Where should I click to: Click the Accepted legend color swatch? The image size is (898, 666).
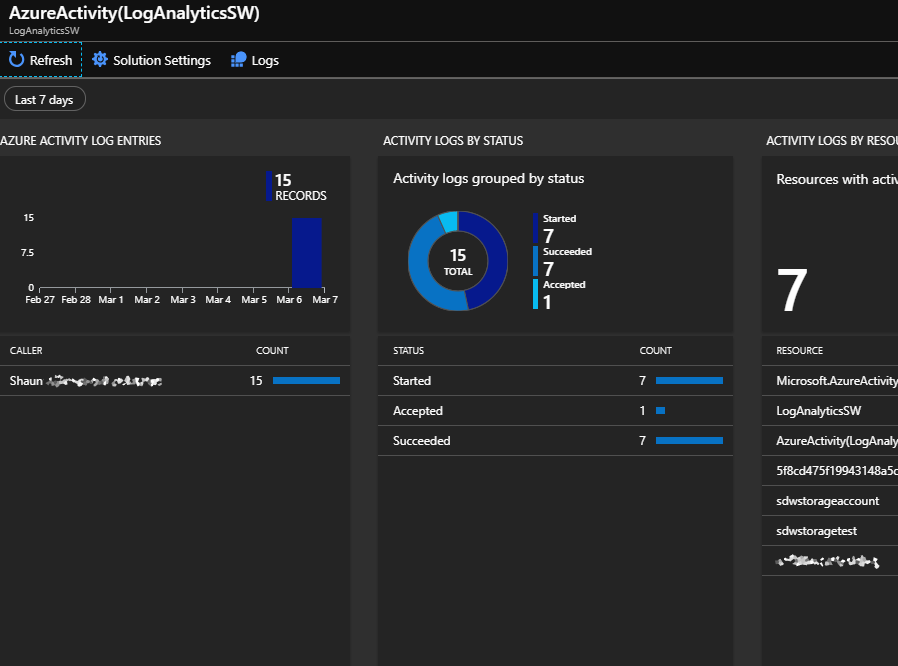point(536,295)
